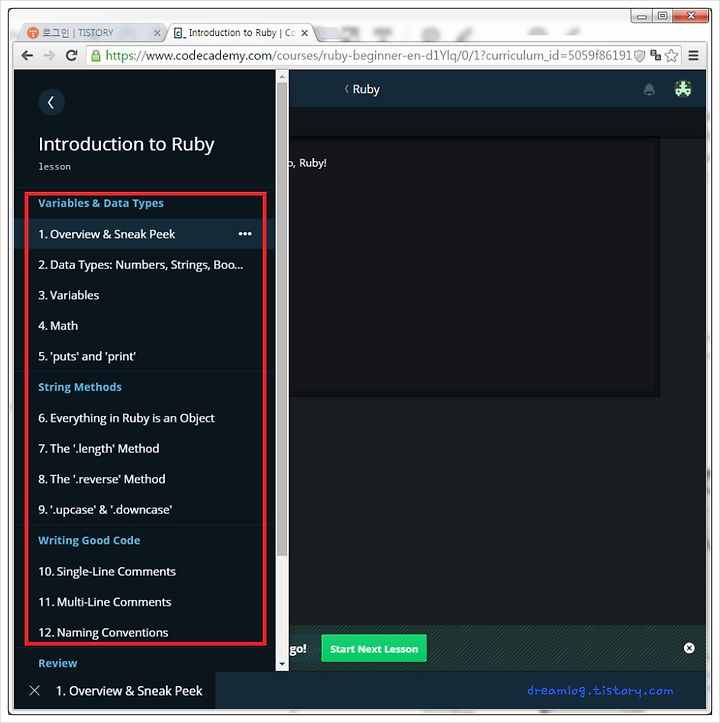The height and width of the screenshot is (723, 720).
Task: Open lesson 11. Multi-Line Comments
Action: (144, 602)
